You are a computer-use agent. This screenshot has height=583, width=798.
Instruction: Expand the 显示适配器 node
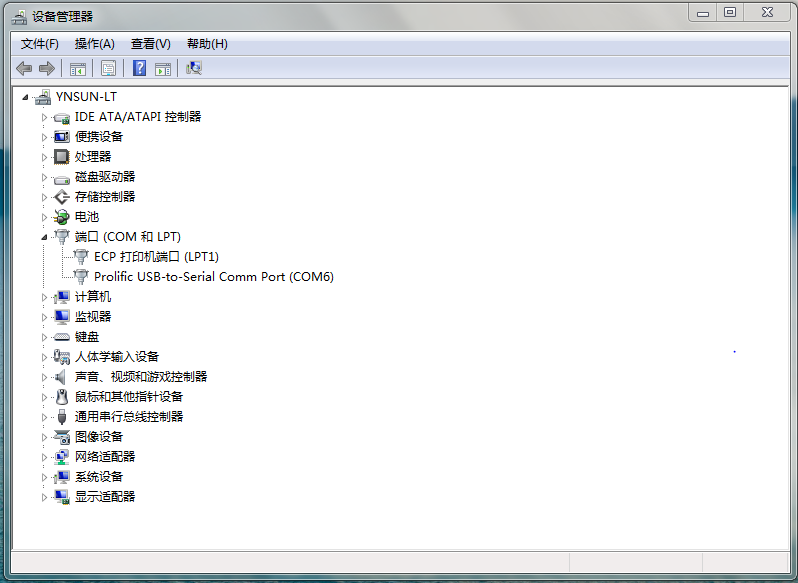coord(44,498)
